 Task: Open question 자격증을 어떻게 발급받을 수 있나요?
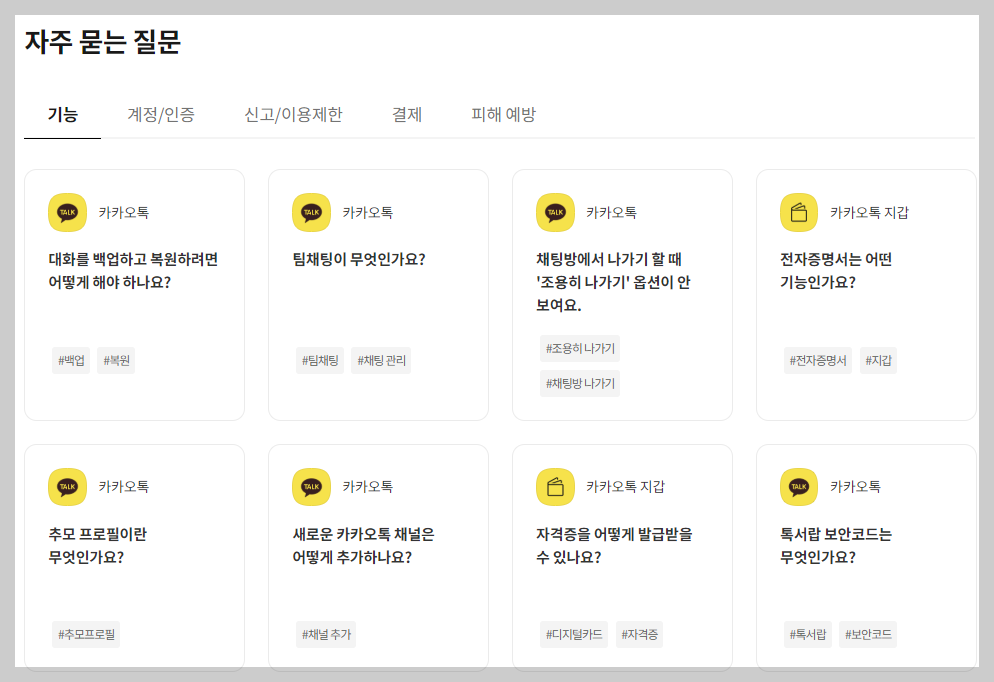click(x=614, y=546)
